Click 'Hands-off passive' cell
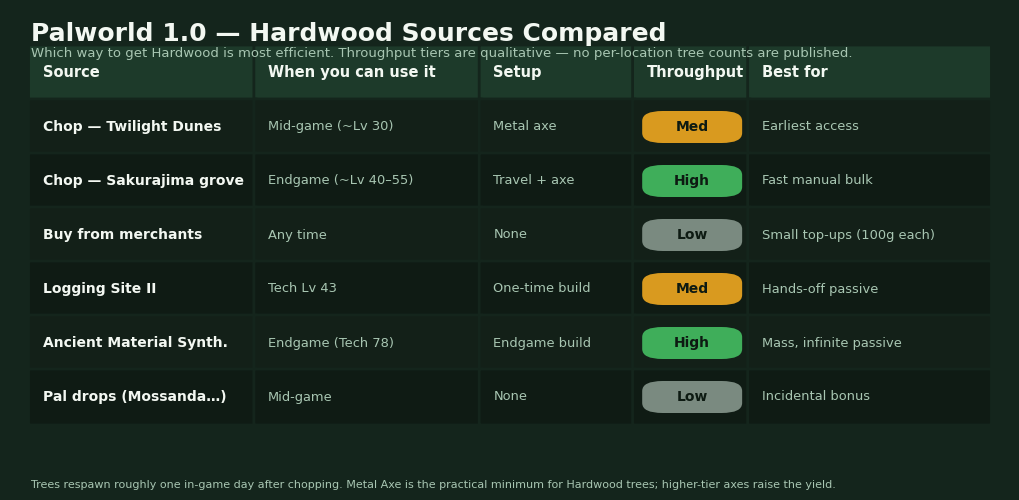Screen dimensions: 1019x500 (x=870, y=289)
